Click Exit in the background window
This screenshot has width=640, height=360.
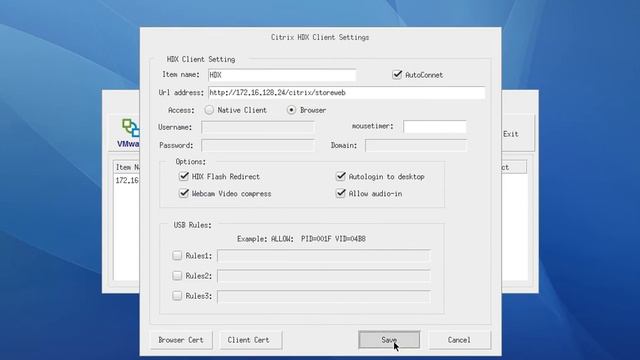pos(511,134)
